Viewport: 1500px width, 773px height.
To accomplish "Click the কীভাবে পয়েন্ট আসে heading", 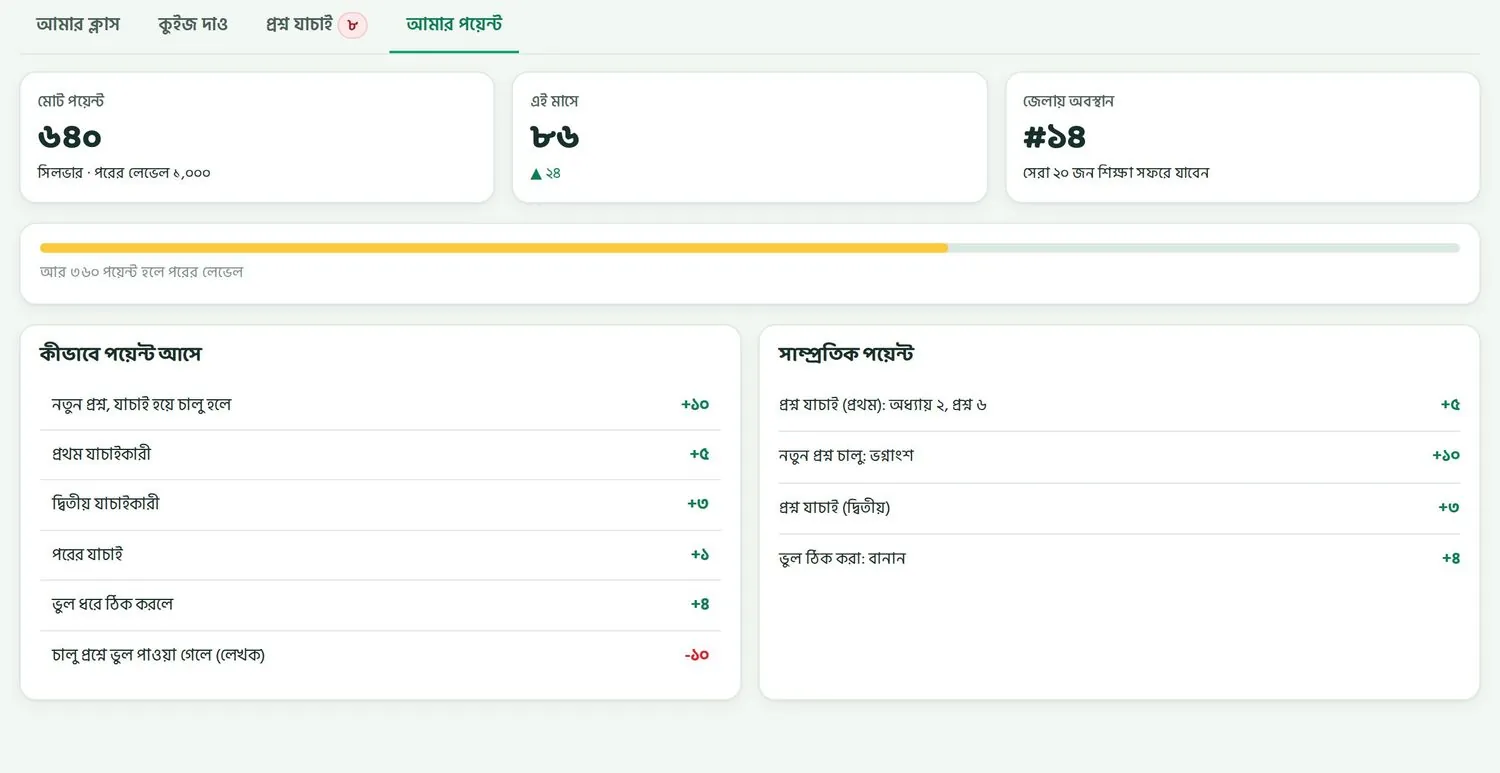I will coord(121,354).
